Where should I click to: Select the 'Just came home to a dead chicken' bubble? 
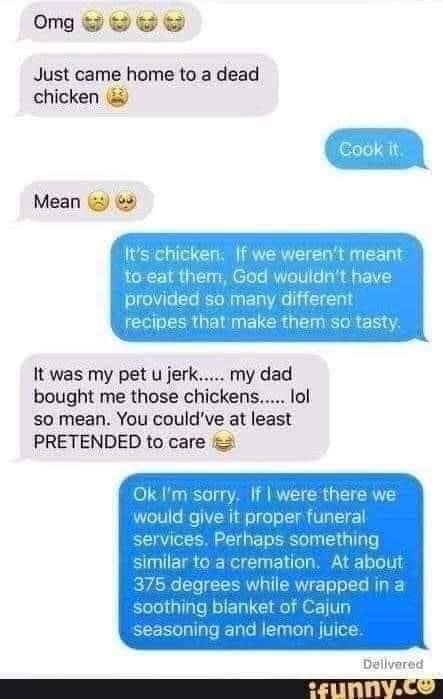tap(148, 85)
